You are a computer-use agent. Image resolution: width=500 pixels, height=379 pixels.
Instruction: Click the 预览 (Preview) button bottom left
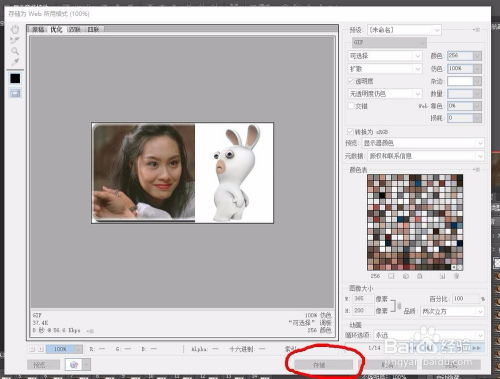point(43,365)
